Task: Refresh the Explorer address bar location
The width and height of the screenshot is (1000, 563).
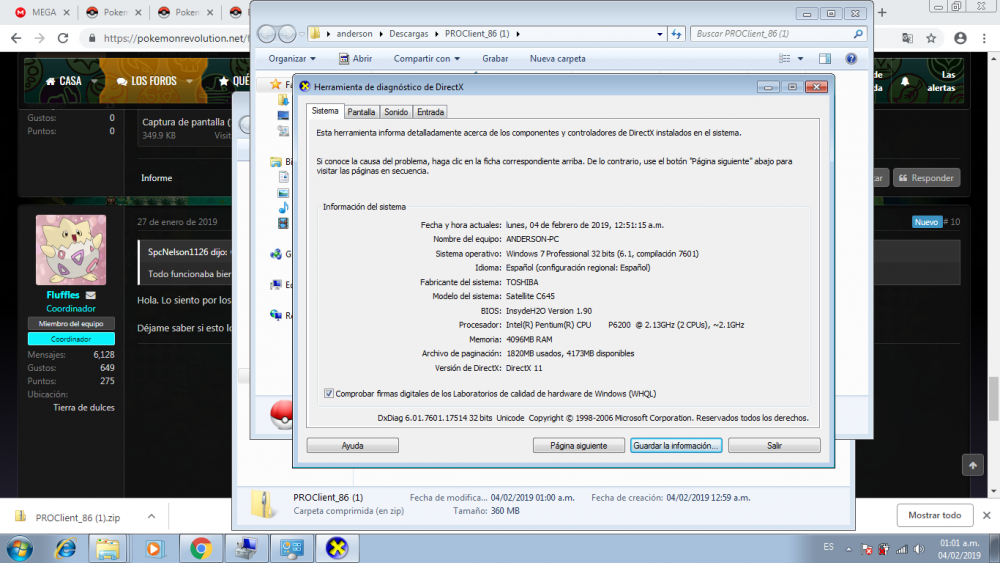Action: click(x=676, y=33)
